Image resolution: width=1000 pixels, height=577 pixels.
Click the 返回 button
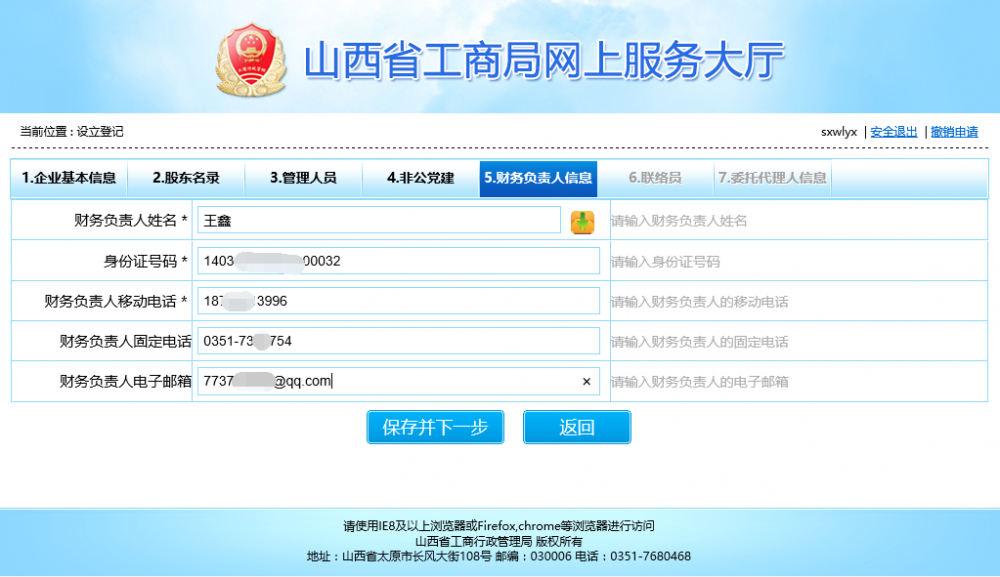[577, 427]
